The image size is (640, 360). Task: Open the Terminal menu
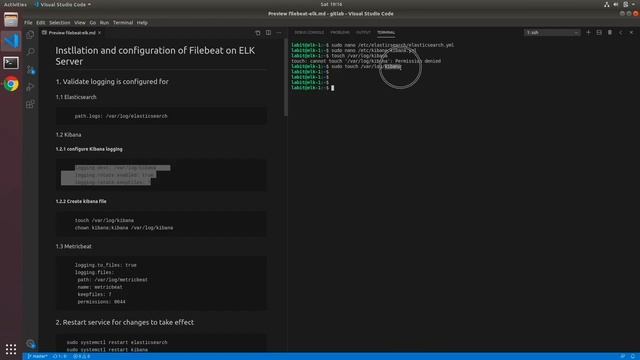123,23
